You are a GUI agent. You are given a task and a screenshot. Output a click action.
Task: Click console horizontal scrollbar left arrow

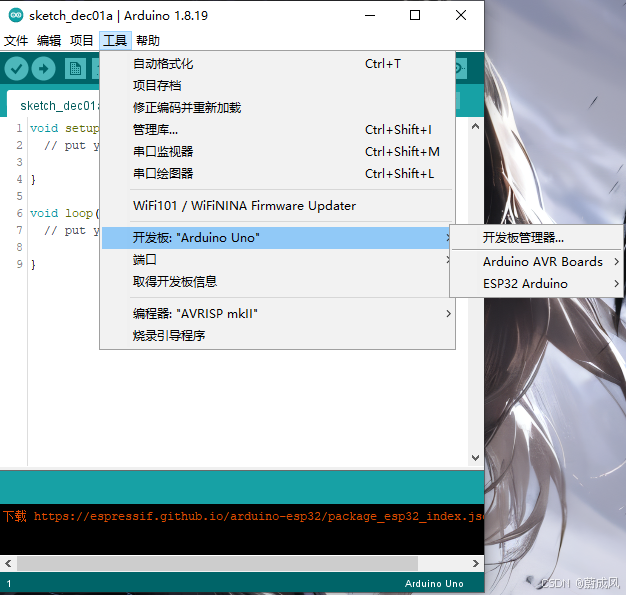[x=8, y=563]
